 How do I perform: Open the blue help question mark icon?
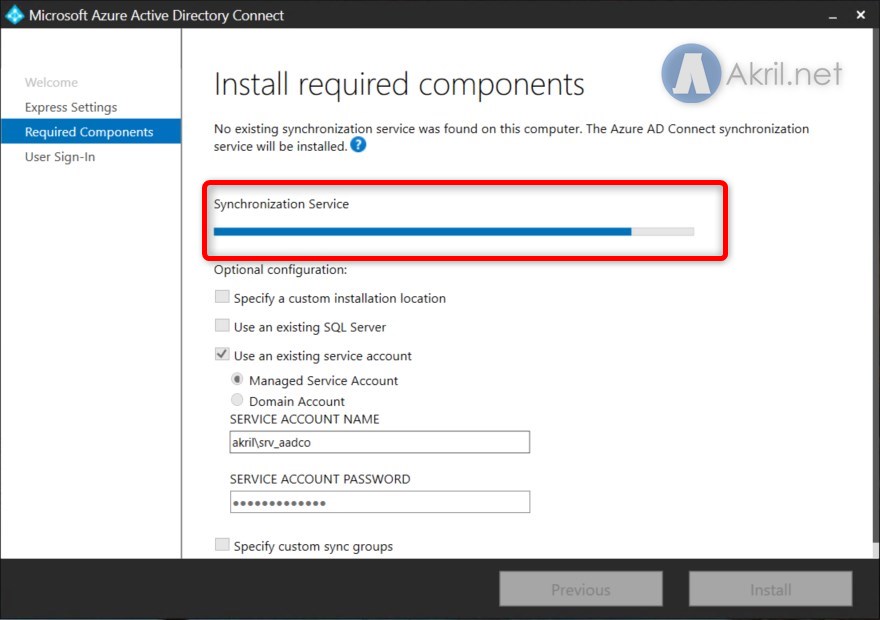click(358, 145)
